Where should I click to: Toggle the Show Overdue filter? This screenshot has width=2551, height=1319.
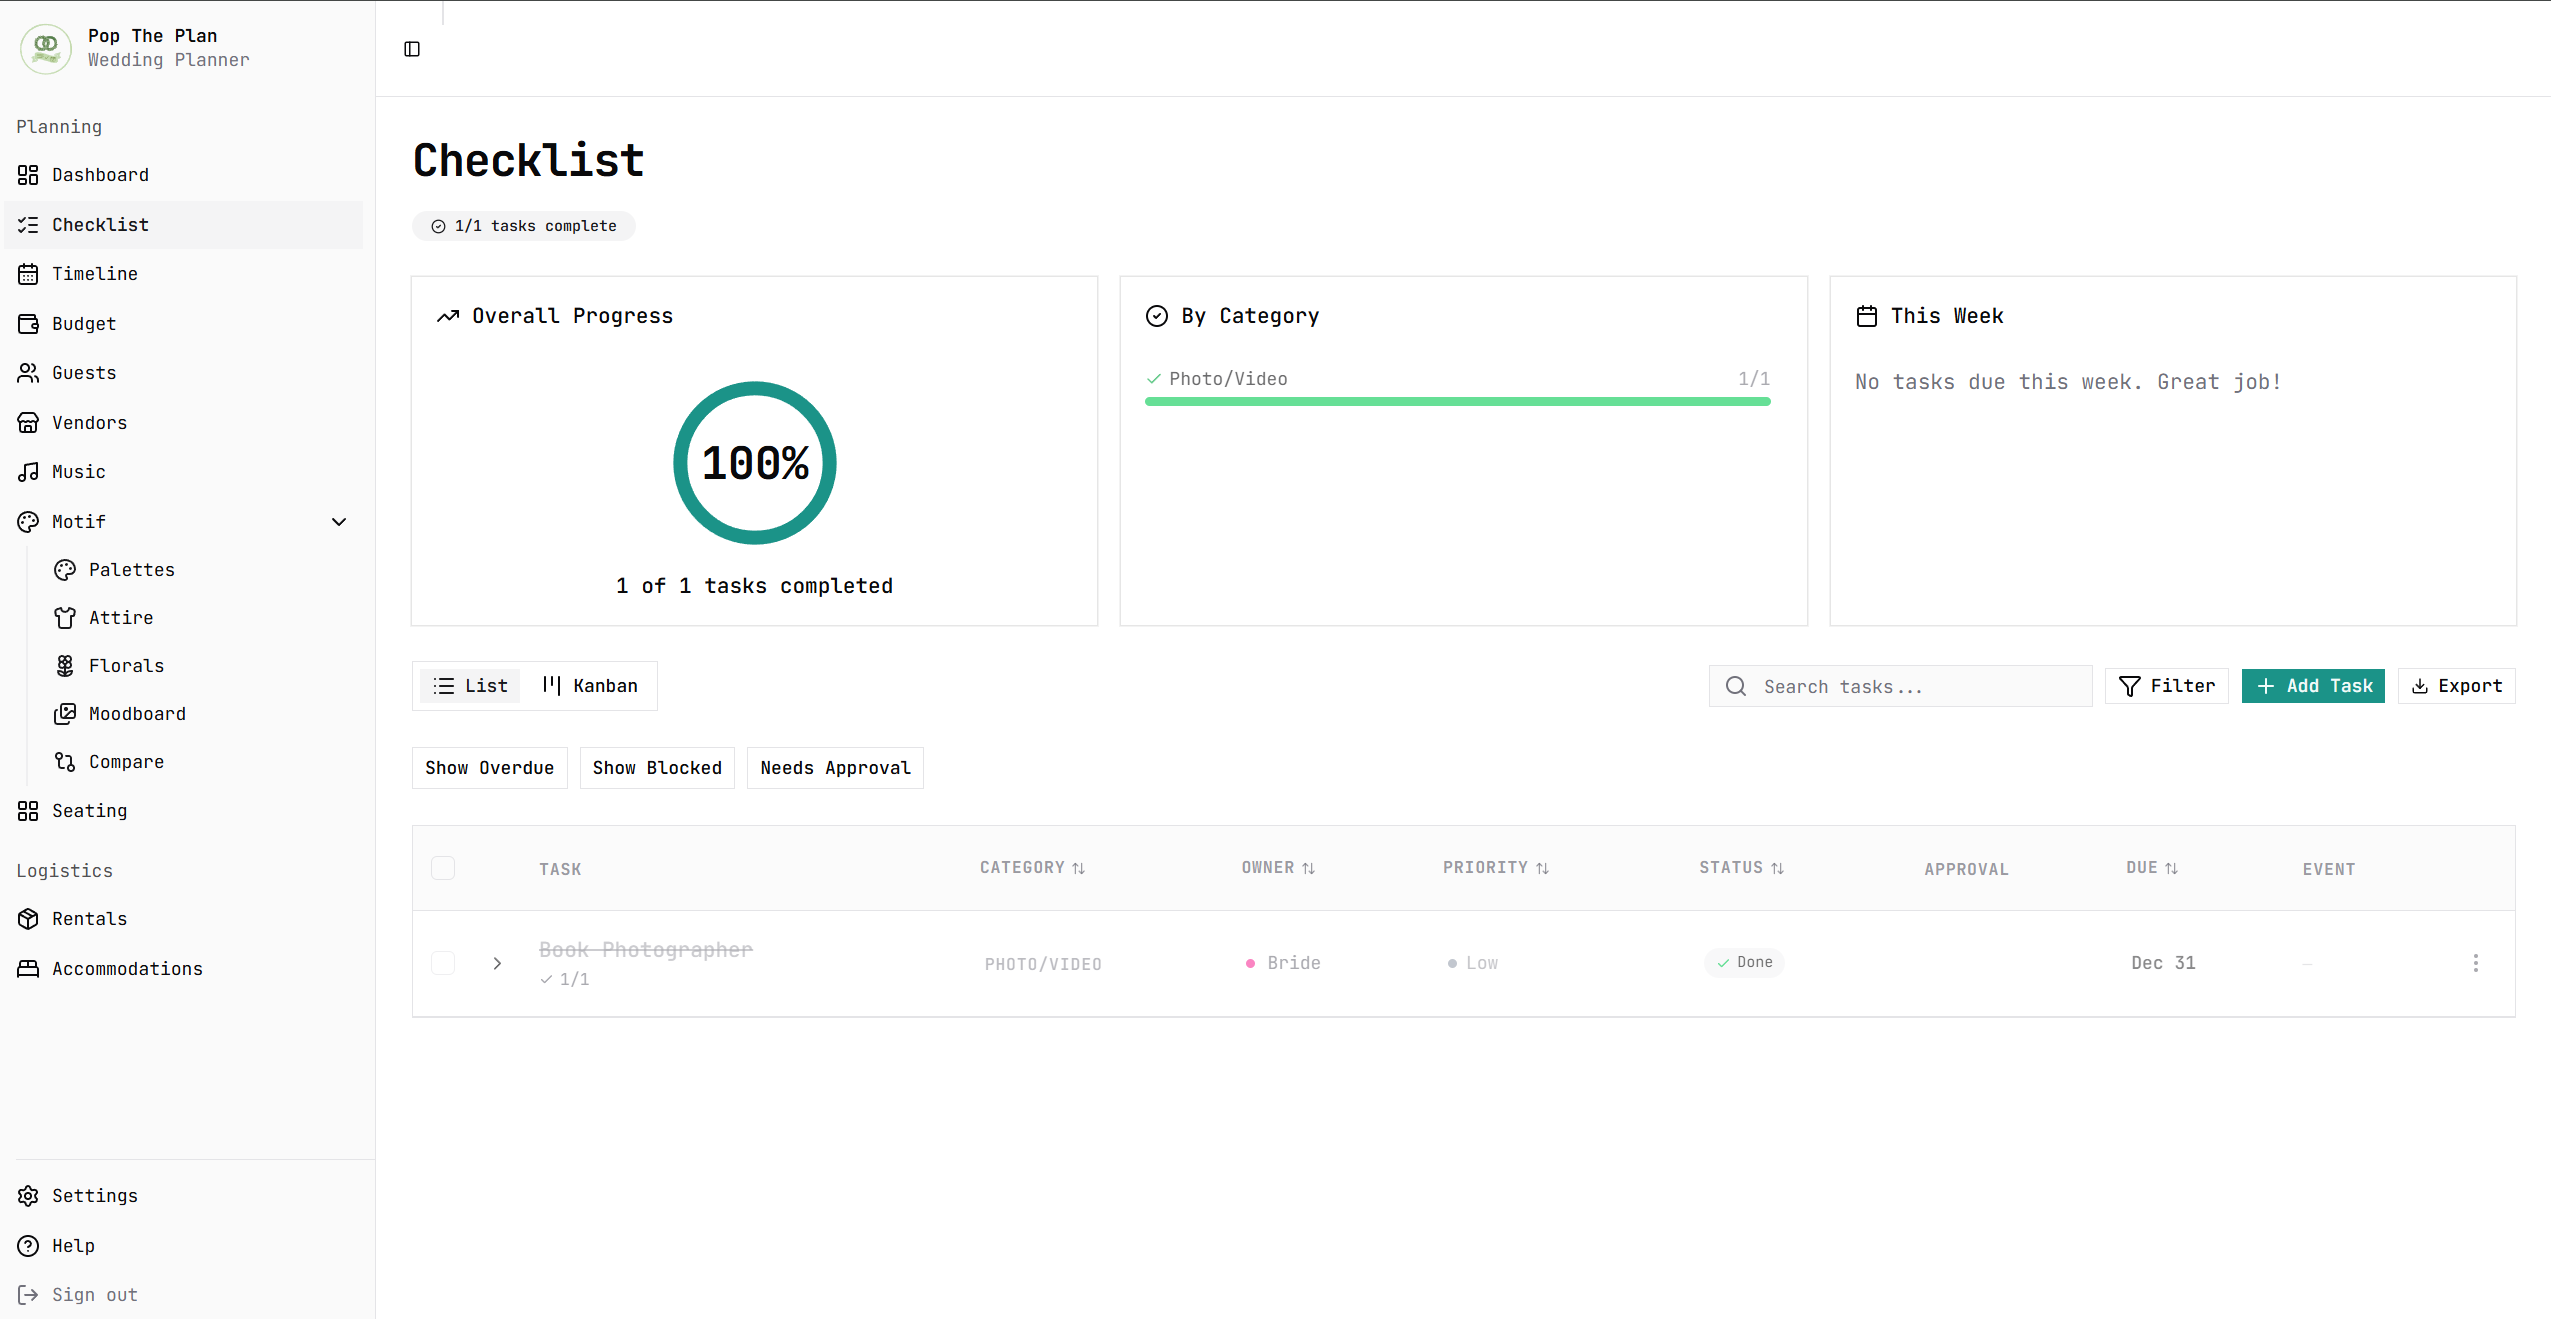coord(489,768)
